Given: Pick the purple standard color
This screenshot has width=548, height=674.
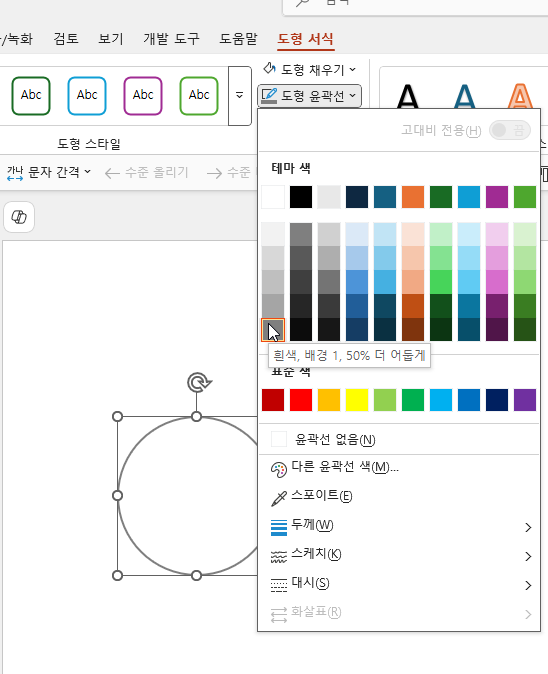Looking at the screenshot, I should pyautogui.click(x=525, y=400).
